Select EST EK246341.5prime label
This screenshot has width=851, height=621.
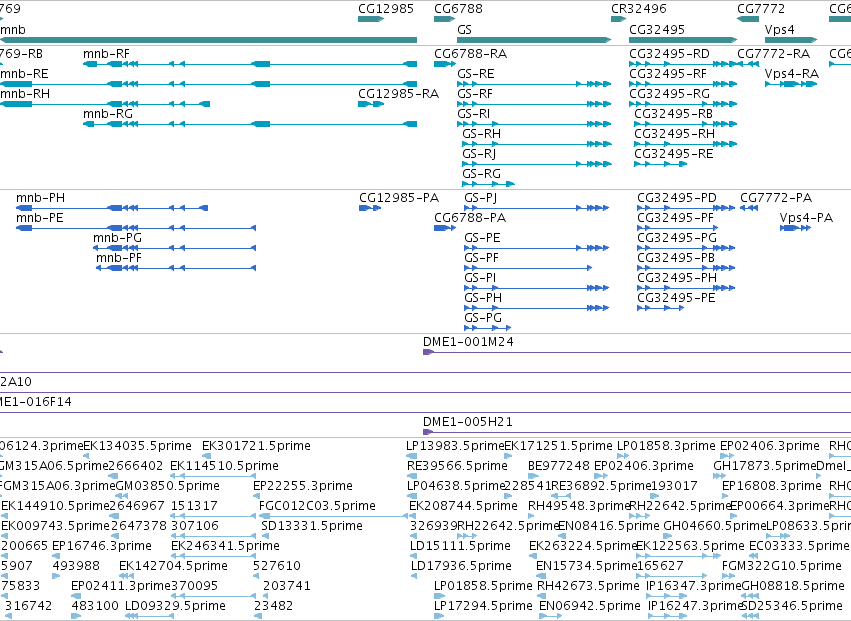[x=225, y=547]
